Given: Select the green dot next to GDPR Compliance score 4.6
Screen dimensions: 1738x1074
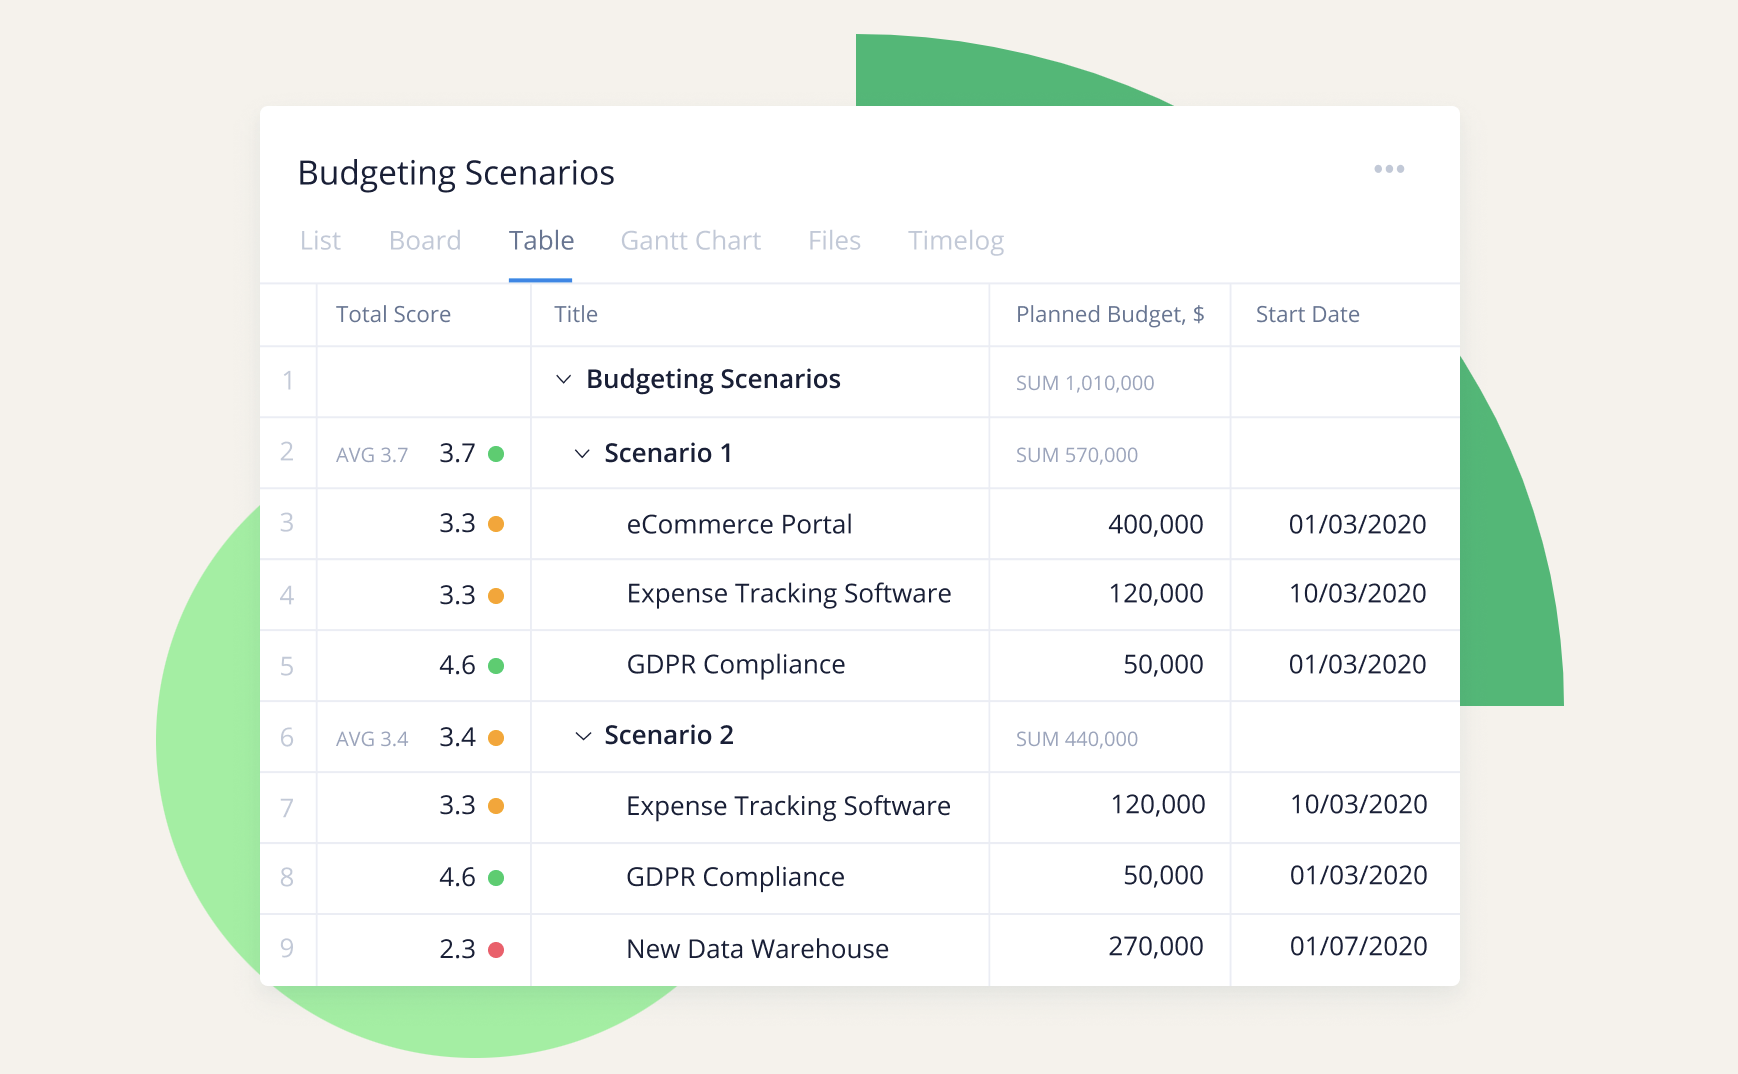Looking at the screenshot, I should pyautogui.click(x=497, y=665).
